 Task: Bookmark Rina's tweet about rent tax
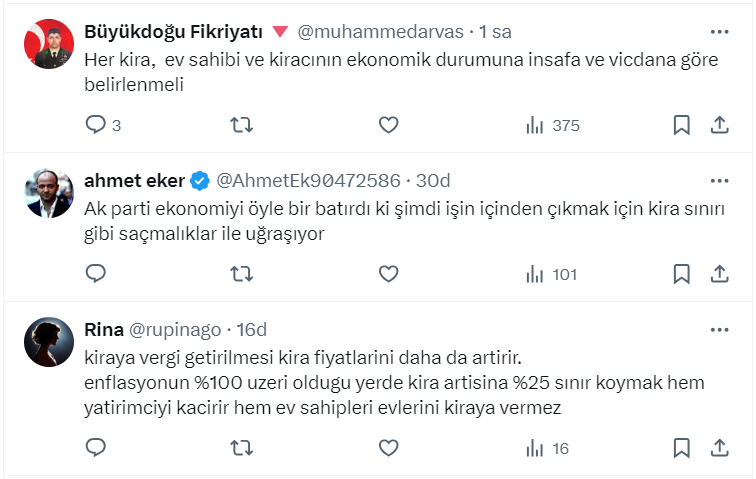coord(681,448)
